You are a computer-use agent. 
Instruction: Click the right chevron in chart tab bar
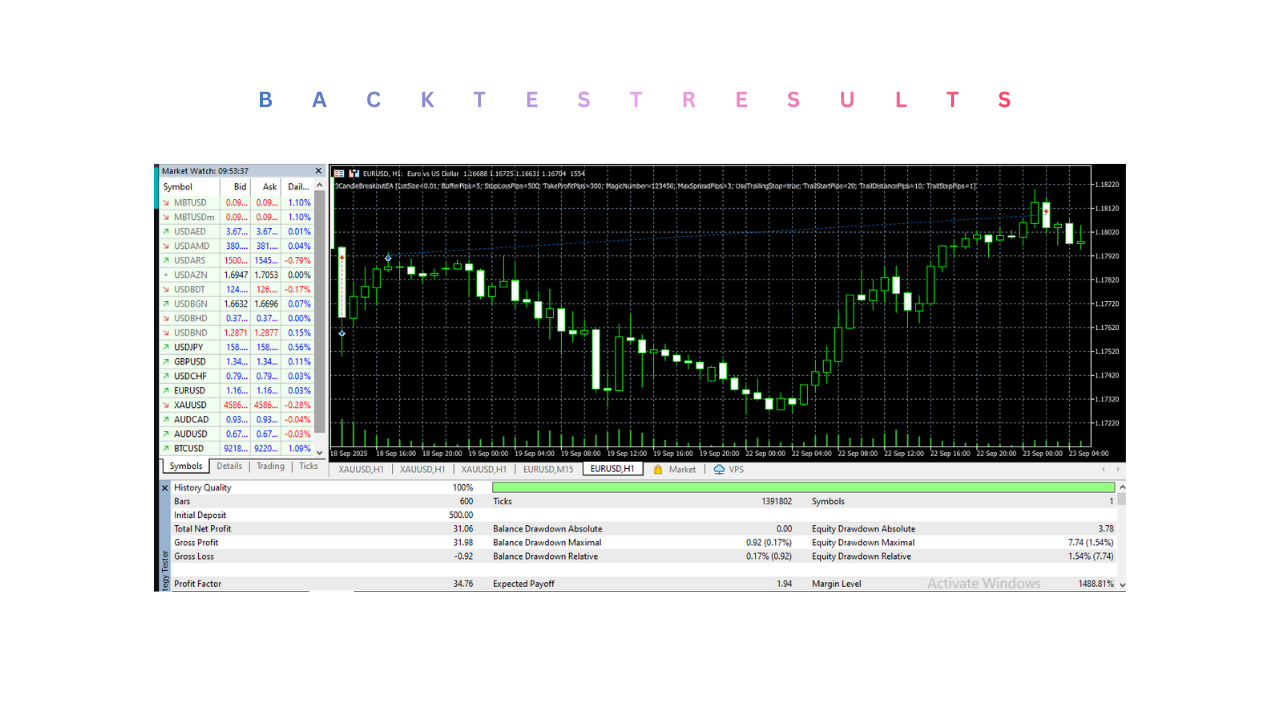(x=1119, y=469)
